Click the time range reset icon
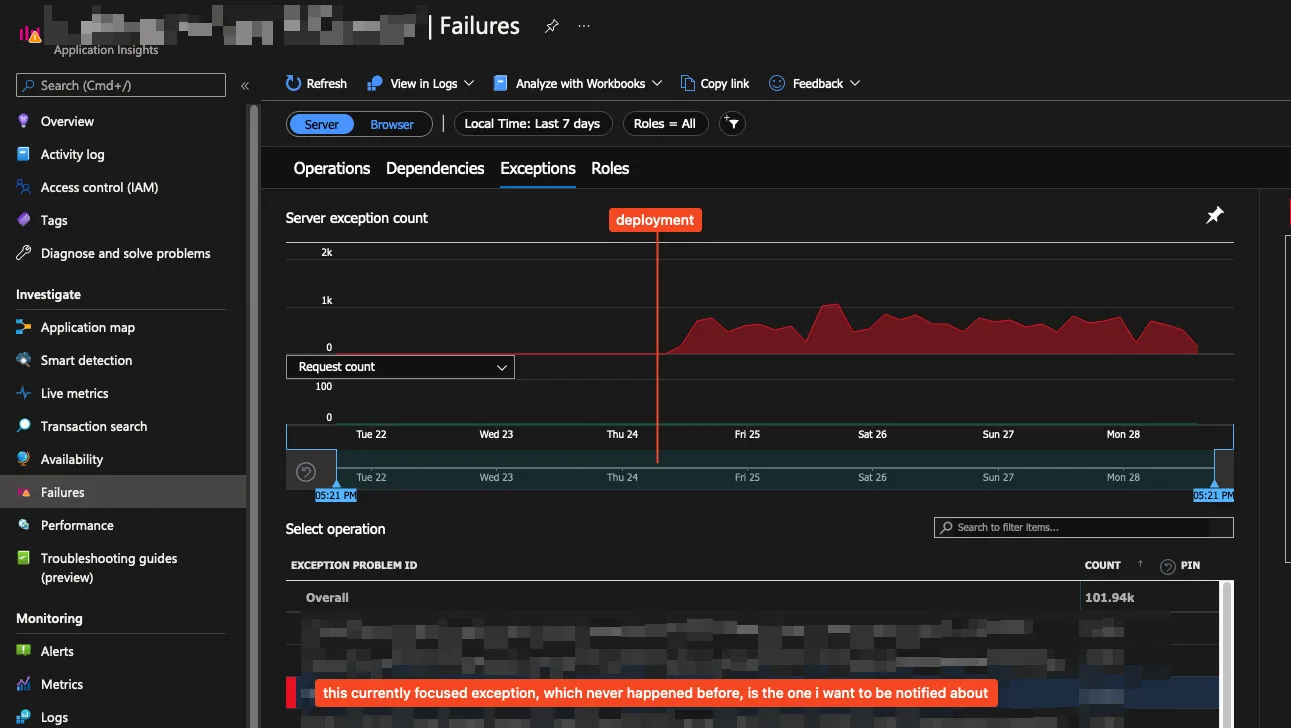The image size is (1291, 728). (307, 472)
